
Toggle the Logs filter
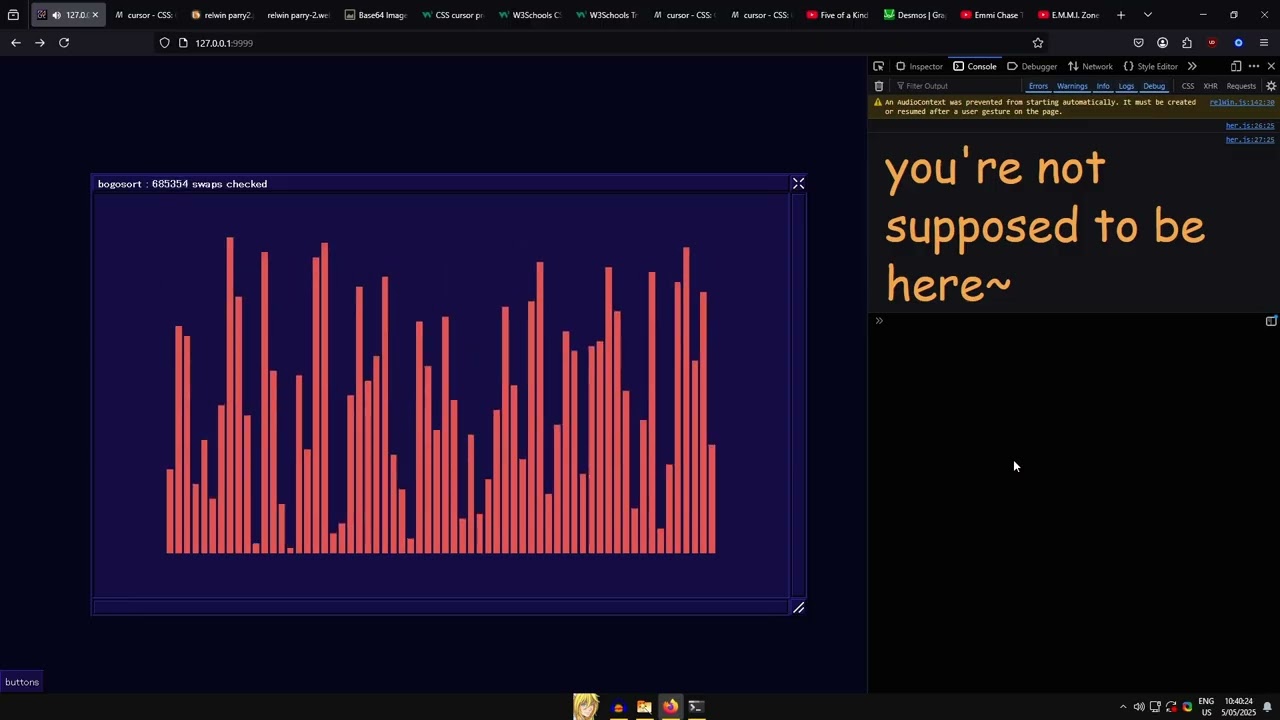click(x=1126, y=86)
